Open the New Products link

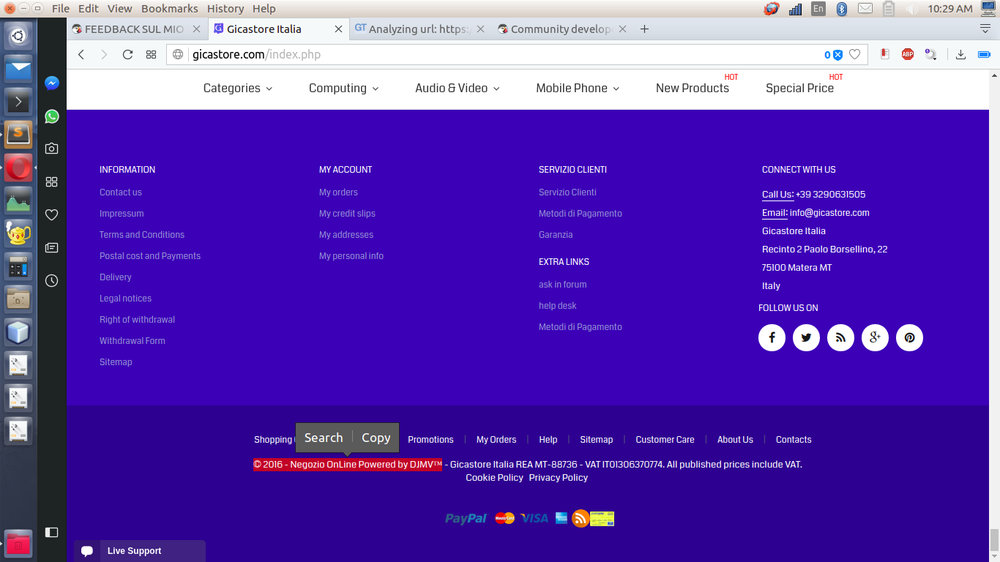coord(692,88)
